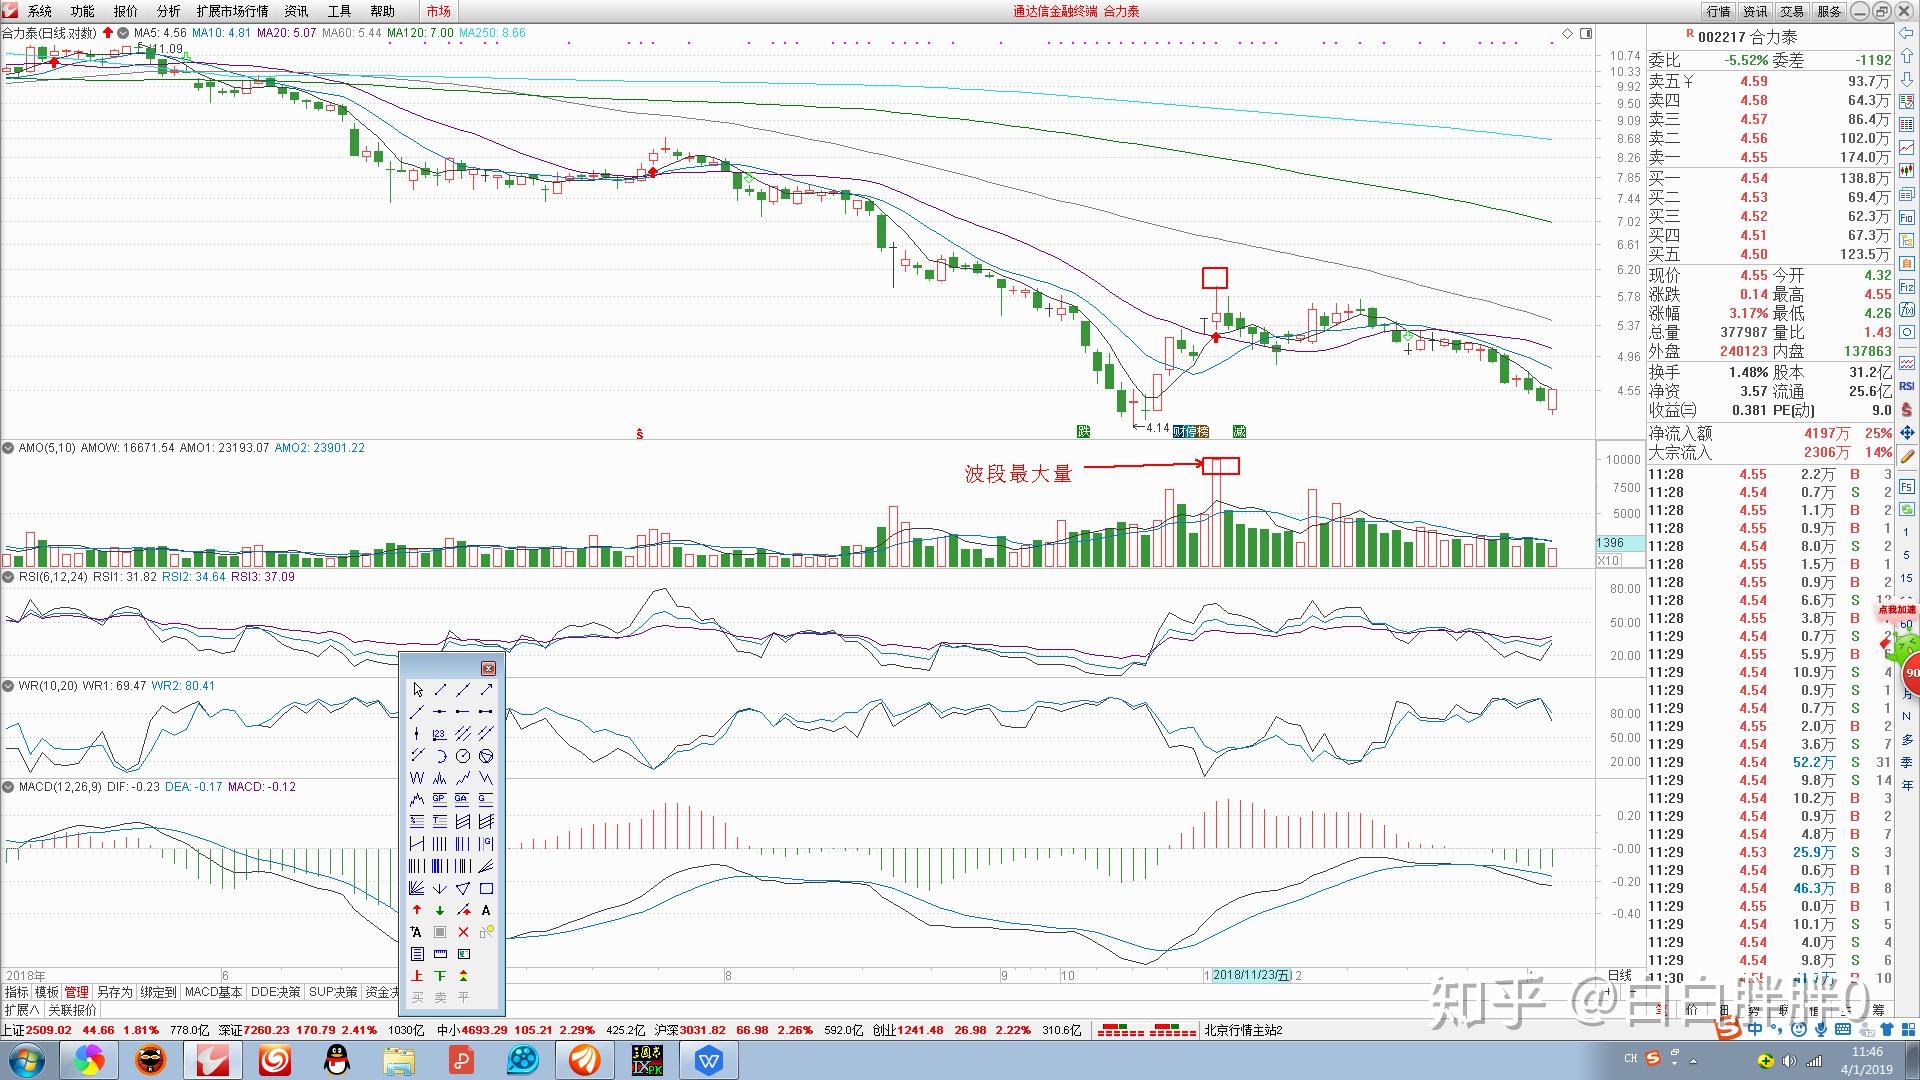Toggle the square panel icon at chart top-right
Screen dimensions: 1920x1080
(1586, 33)
